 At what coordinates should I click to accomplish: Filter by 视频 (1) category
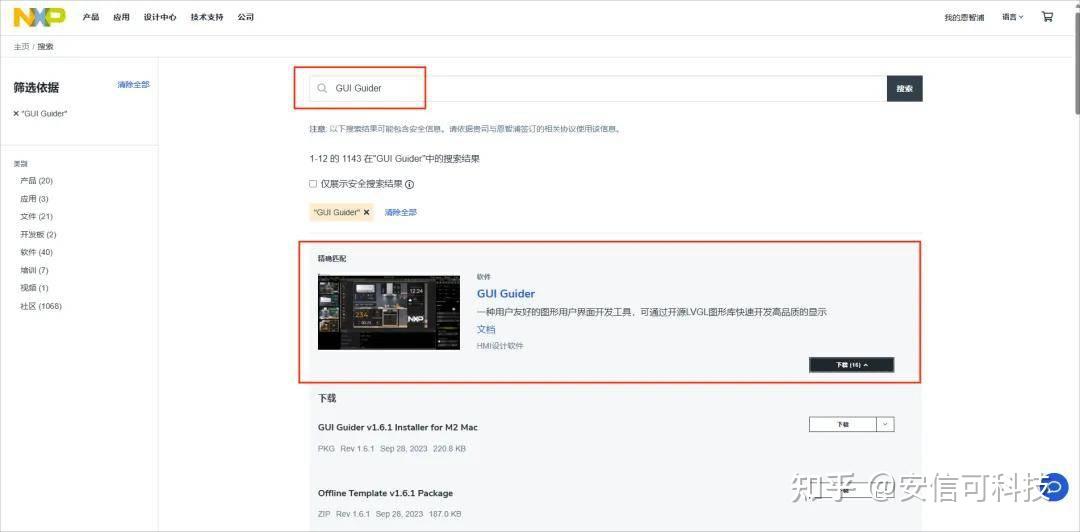pos(34,287)
